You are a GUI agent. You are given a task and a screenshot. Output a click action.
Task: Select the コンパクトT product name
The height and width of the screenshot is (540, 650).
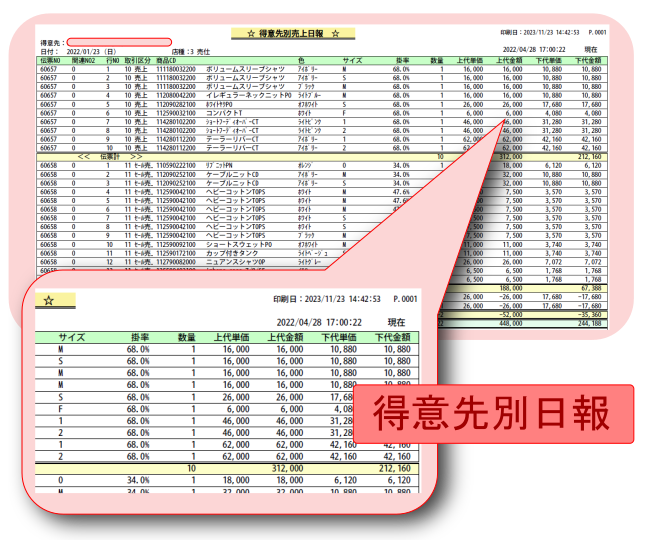tap(224, 113)
